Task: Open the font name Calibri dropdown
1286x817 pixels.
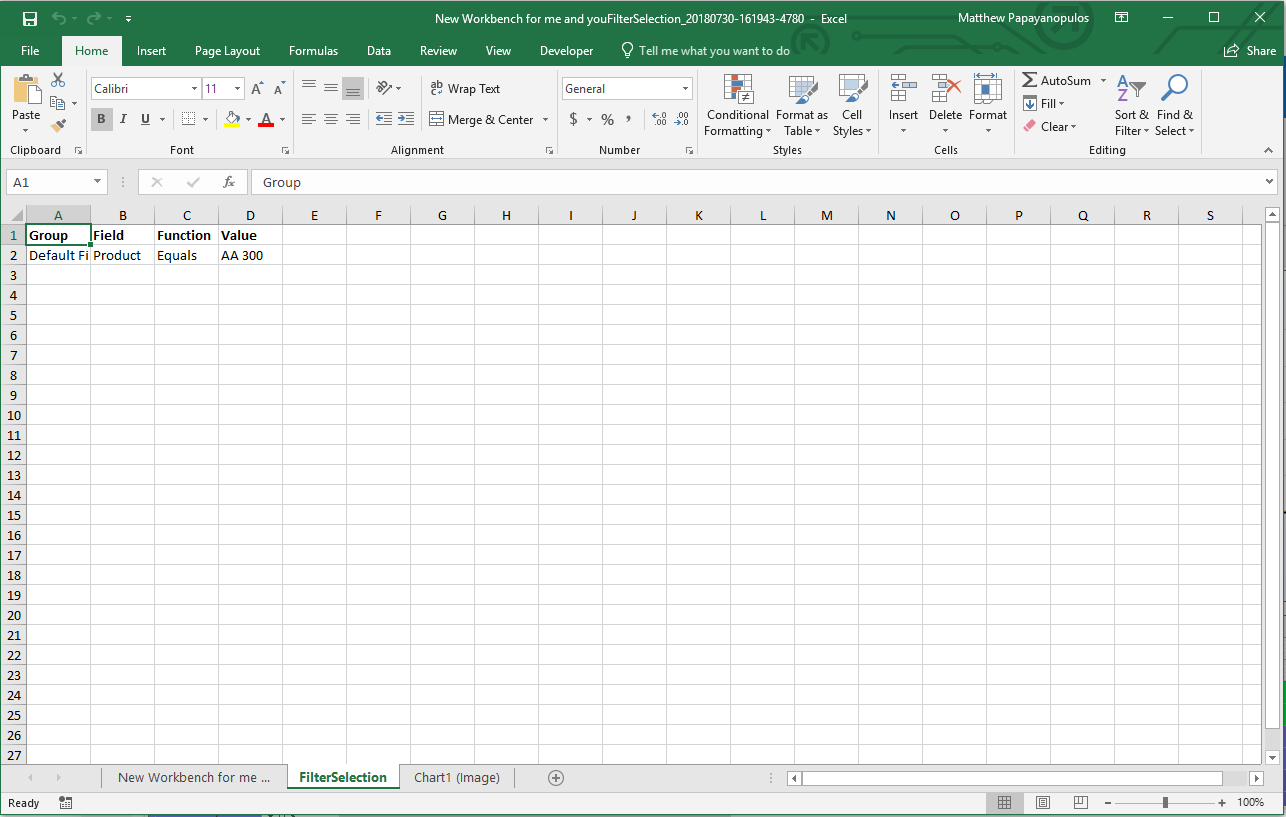Action: coord(194,89)
